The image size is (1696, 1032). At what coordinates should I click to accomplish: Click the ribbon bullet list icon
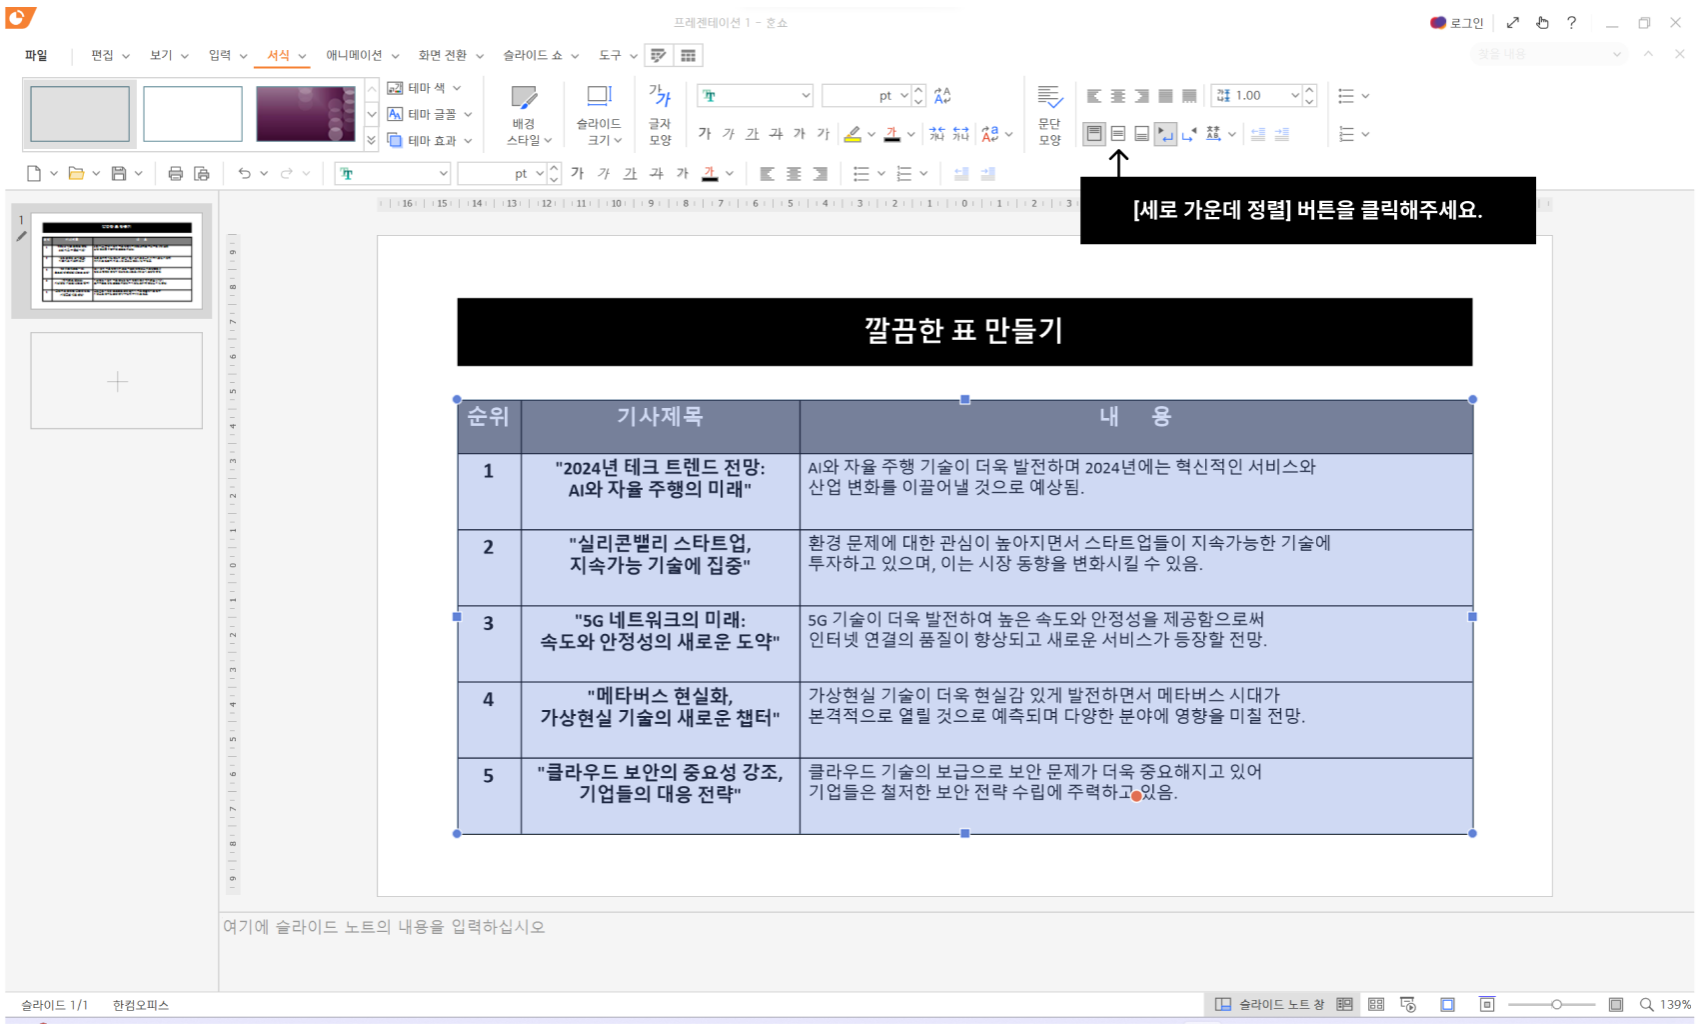[x=1346, y=96]
